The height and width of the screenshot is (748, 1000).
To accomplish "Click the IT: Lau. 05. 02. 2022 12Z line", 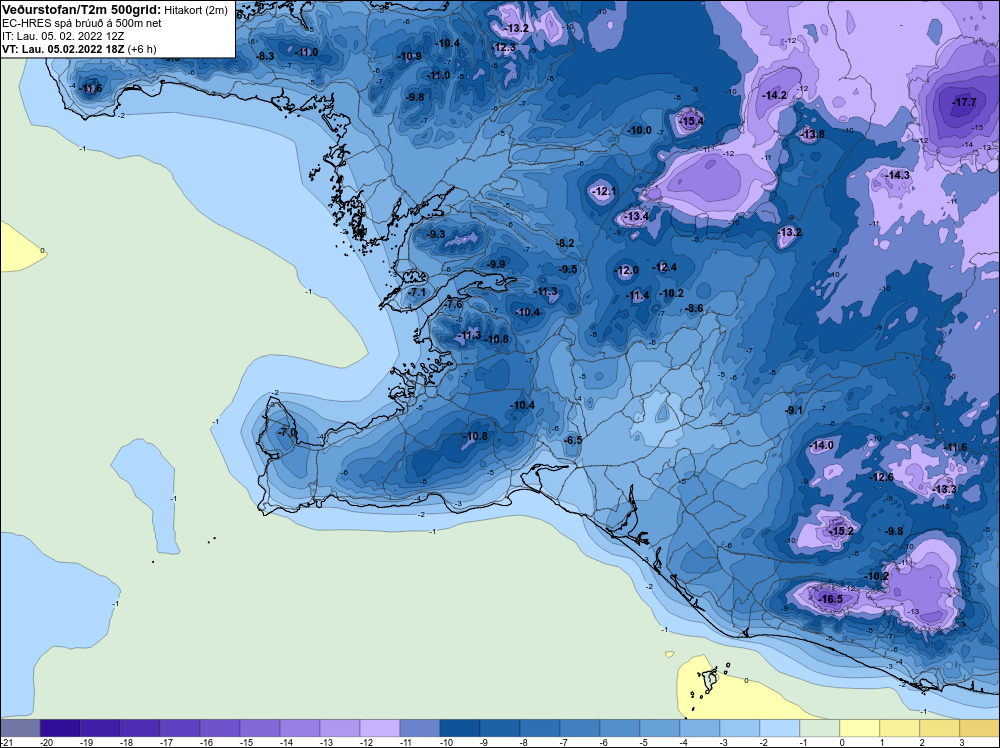I will [x=63, y=36].
